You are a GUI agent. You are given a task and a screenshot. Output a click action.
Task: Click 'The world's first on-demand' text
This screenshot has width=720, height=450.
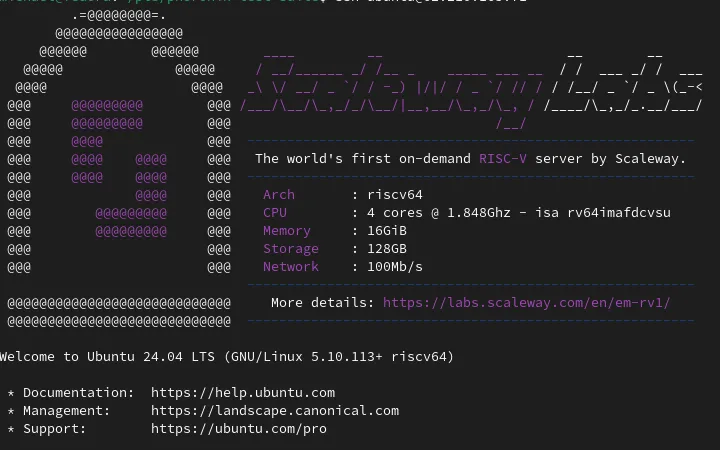click(x=363, y=159)
